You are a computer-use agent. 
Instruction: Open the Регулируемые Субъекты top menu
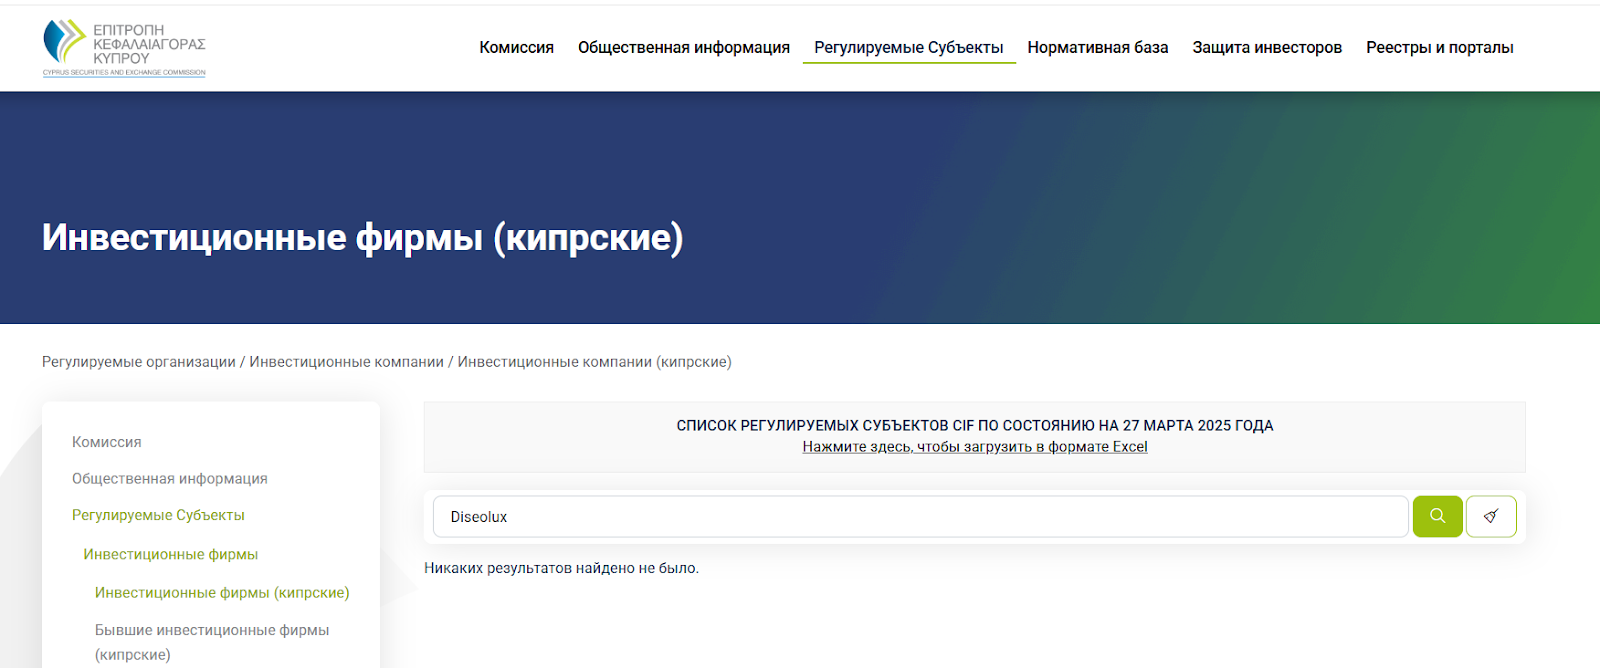point(909,48)
